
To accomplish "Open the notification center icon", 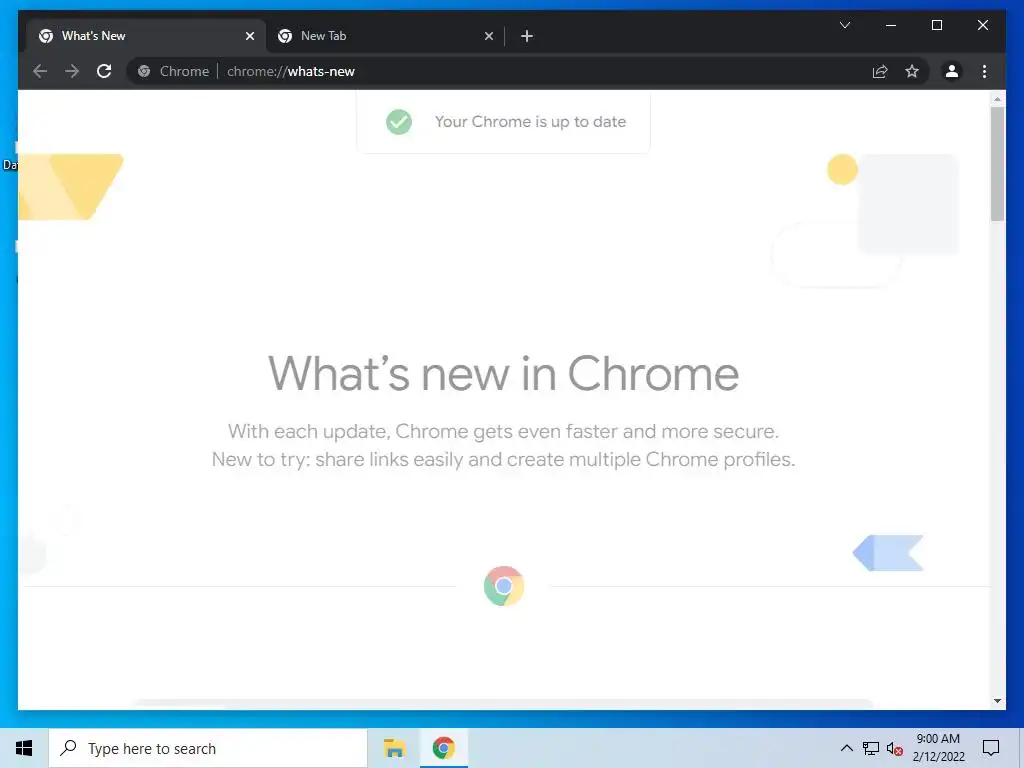I will click(991, 748).
